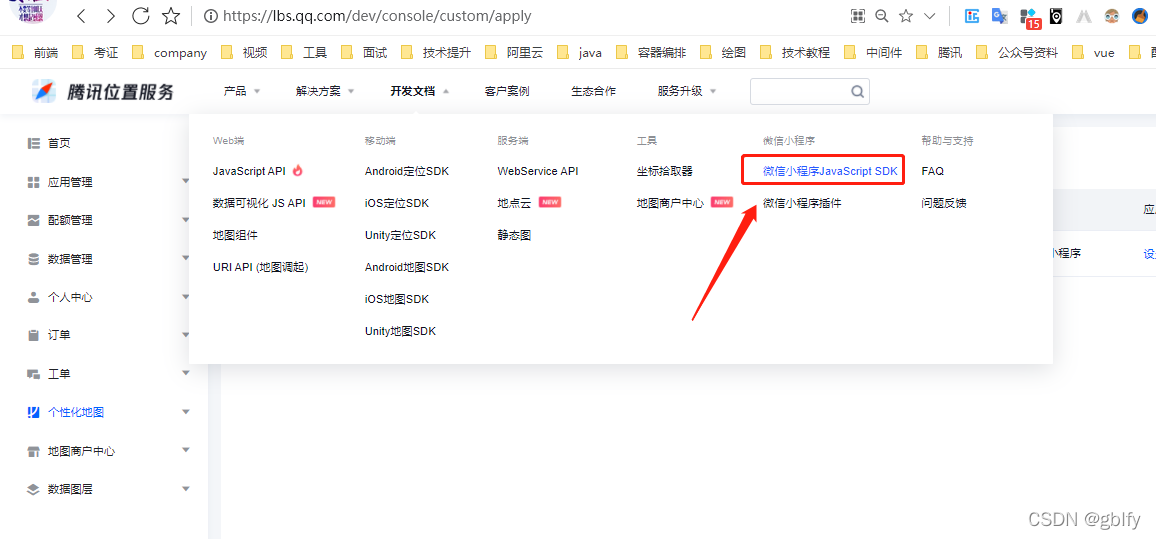
Task: Open the iOS定位SDK link
Action: [x=397, y=203]
